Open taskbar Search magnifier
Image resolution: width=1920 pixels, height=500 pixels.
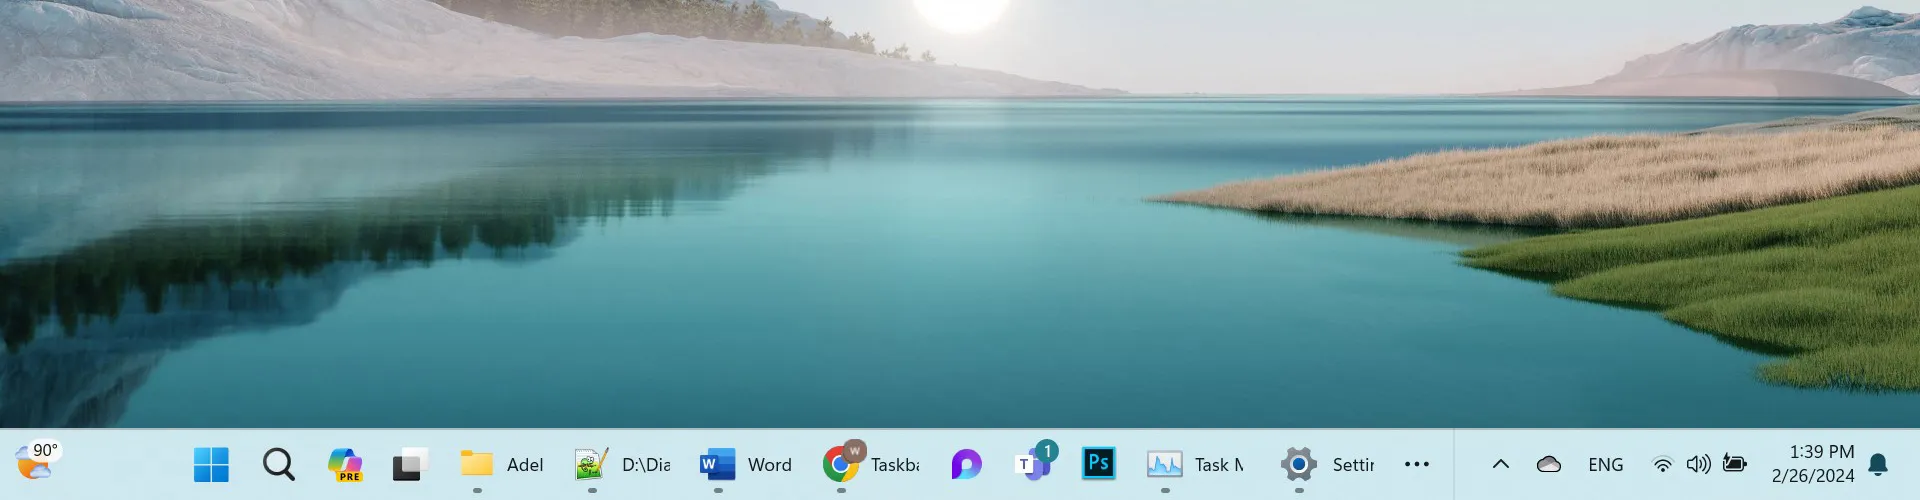(x=278, y=464)
